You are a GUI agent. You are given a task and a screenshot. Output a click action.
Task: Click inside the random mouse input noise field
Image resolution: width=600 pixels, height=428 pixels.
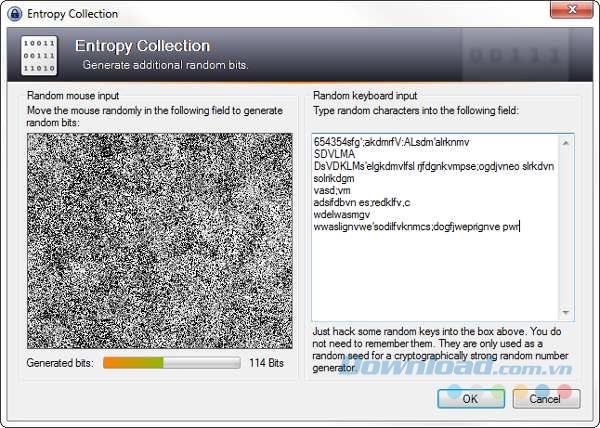[x=160, y=241]
